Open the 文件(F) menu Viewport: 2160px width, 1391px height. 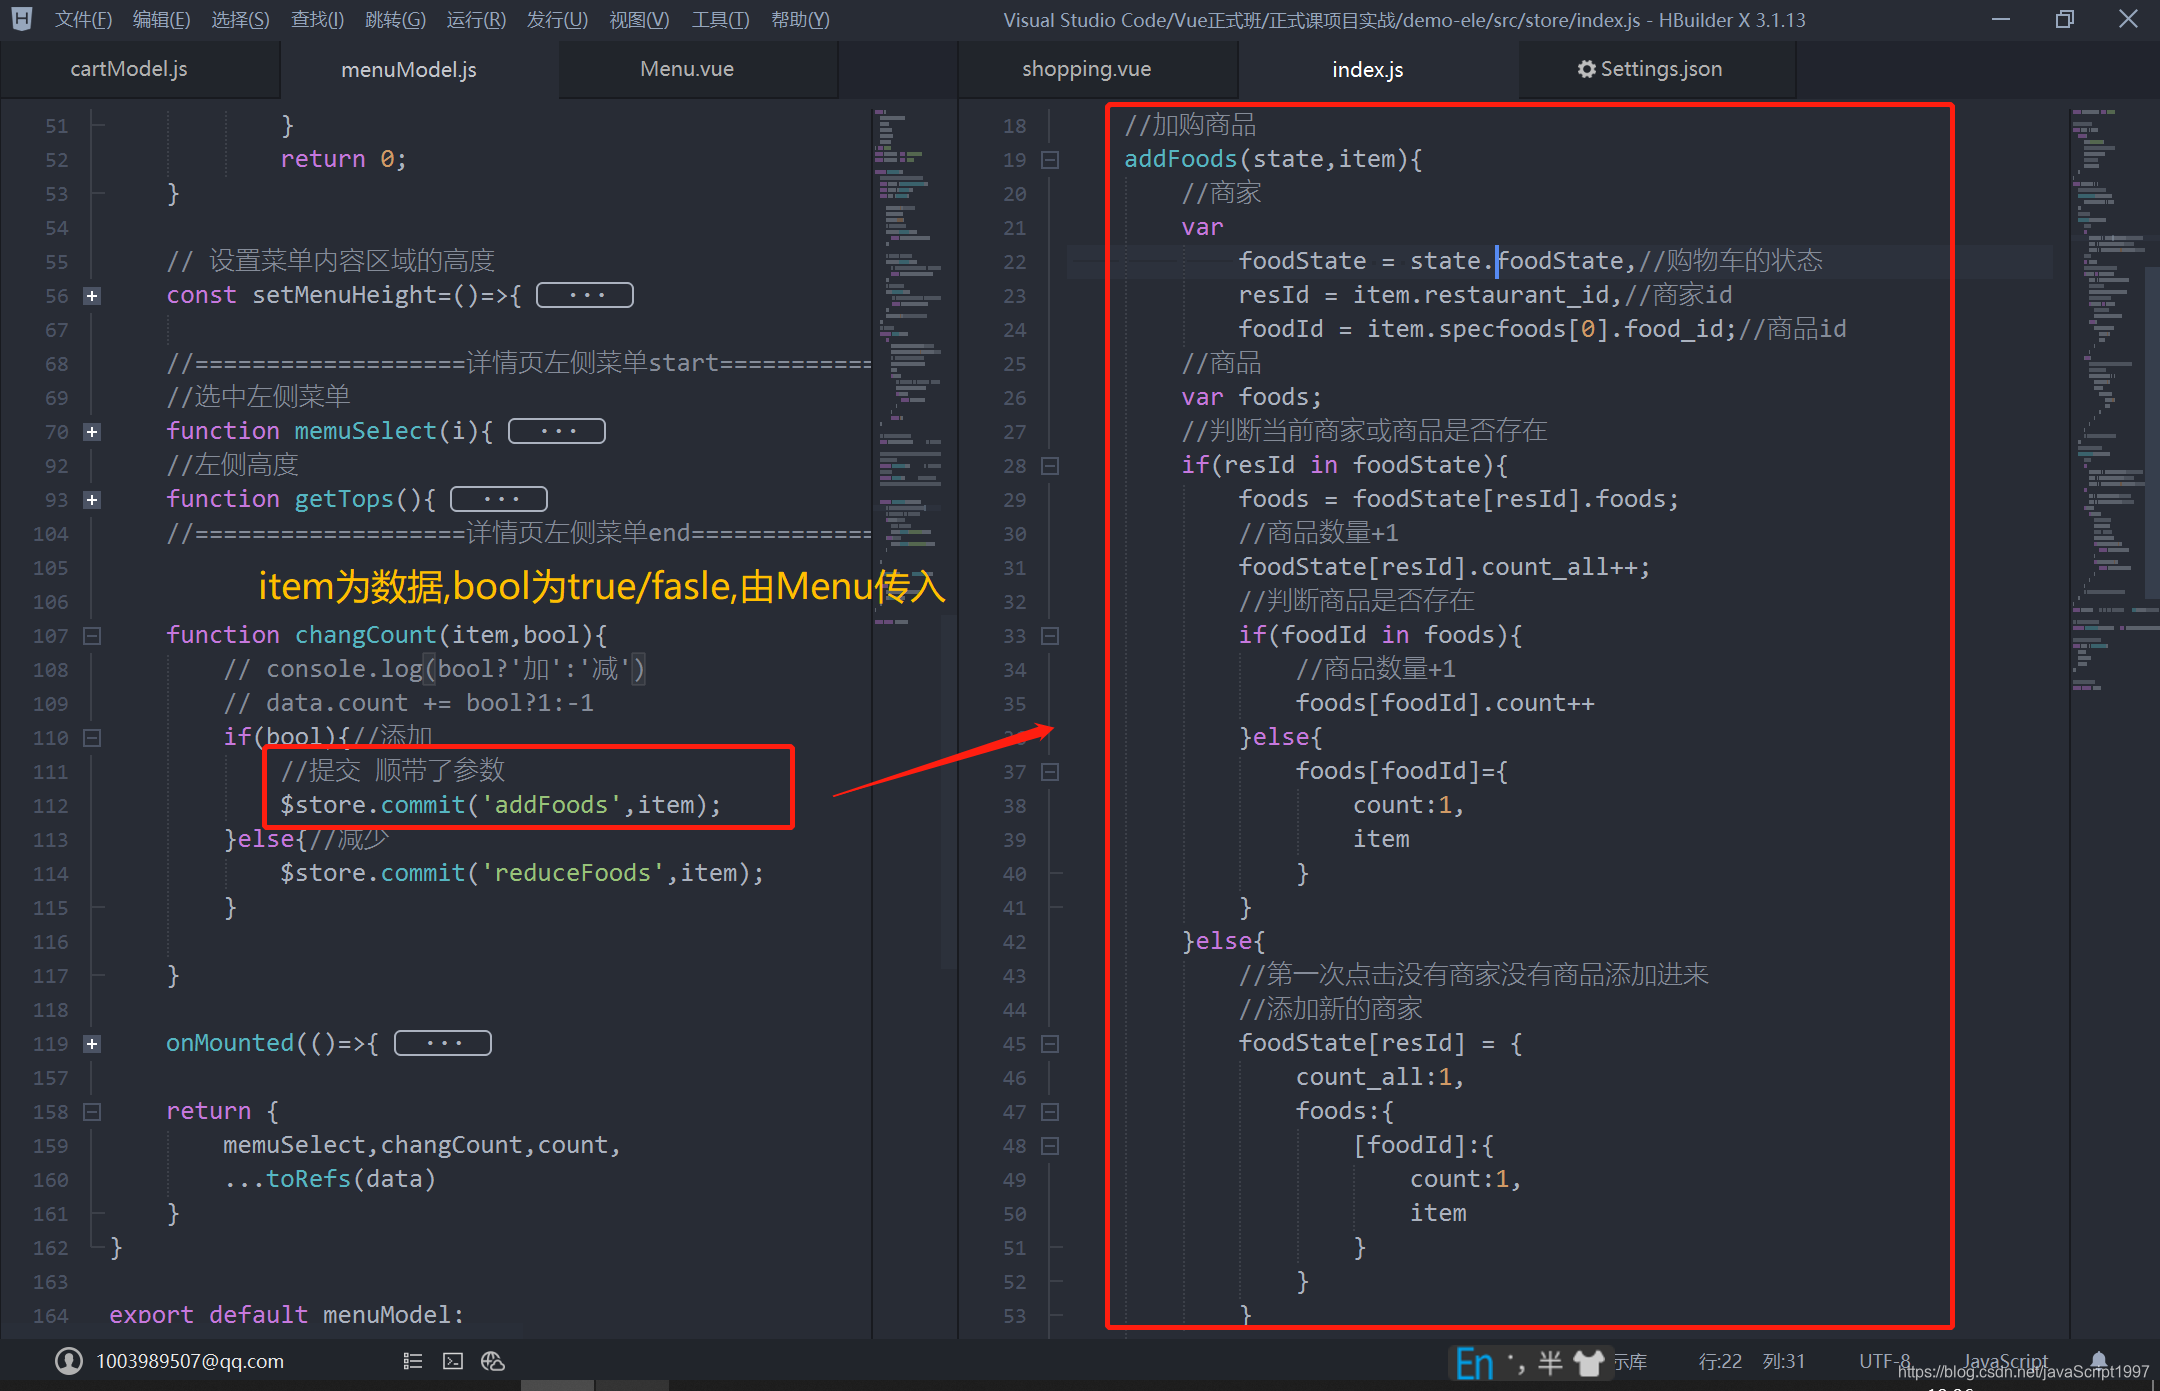[83, 20]
